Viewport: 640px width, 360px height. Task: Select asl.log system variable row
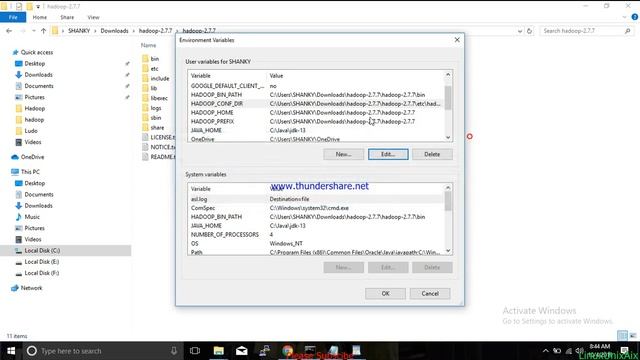pos(316,199)
